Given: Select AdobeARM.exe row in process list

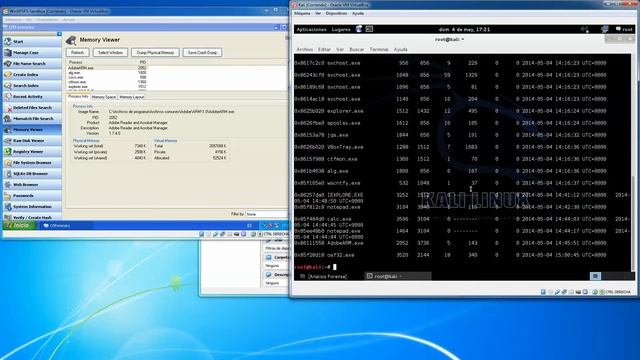Looking at the screenshot, I should pyautogui.click(x=107, y=68).
